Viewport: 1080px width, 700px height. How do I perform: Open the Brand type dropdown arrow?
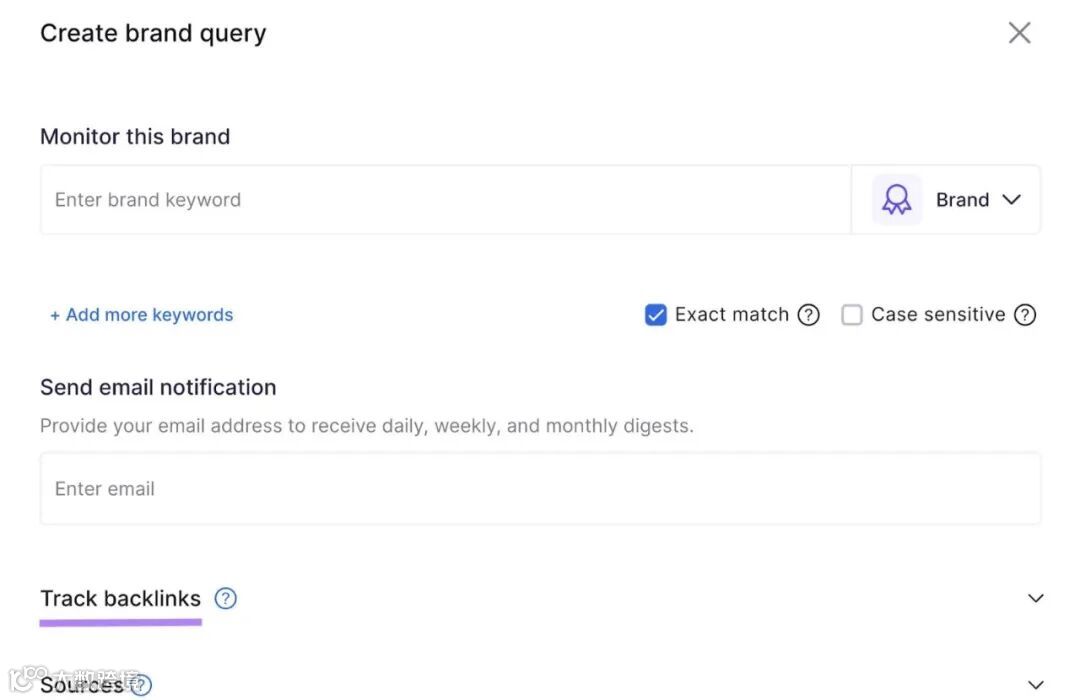pos(1012,200)
